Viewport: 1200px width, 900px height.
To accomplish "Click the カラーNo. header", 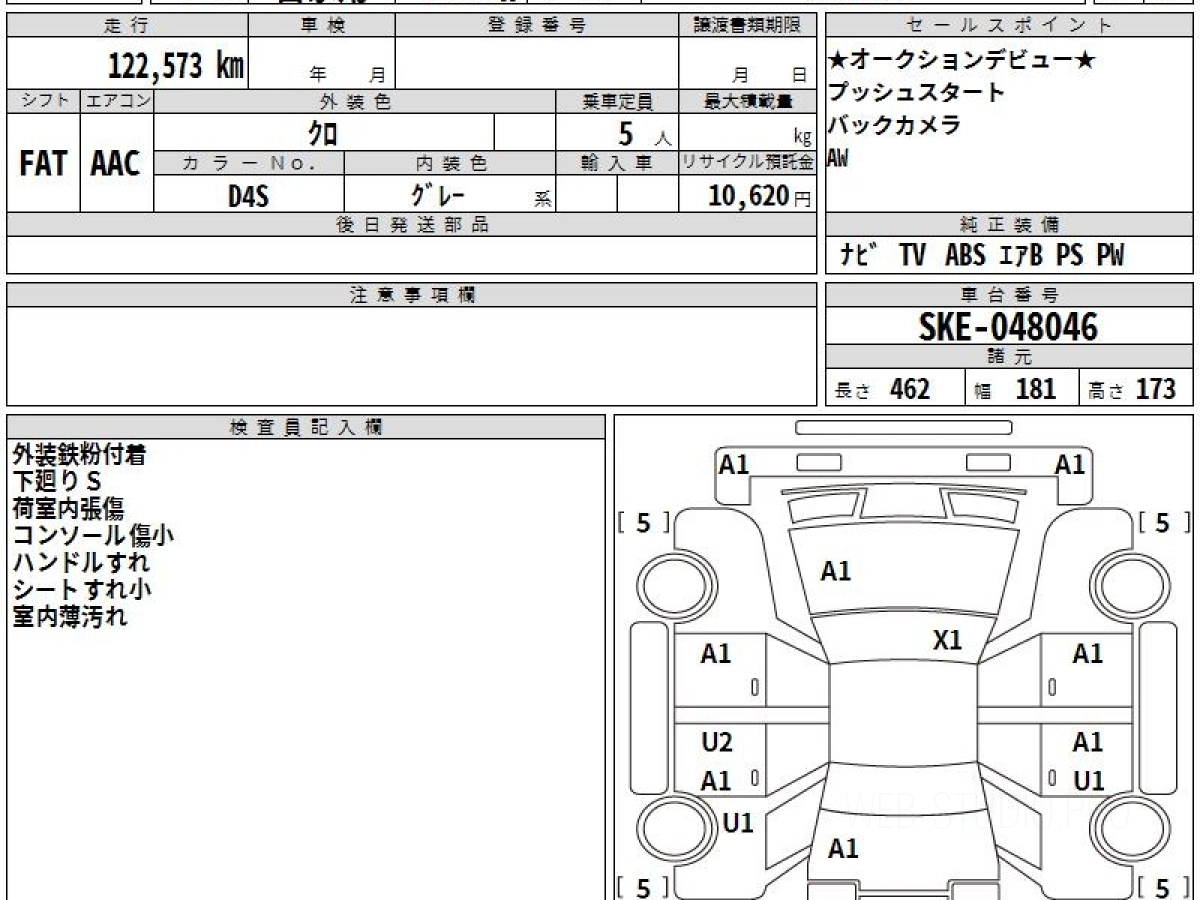I will [249, 163].
